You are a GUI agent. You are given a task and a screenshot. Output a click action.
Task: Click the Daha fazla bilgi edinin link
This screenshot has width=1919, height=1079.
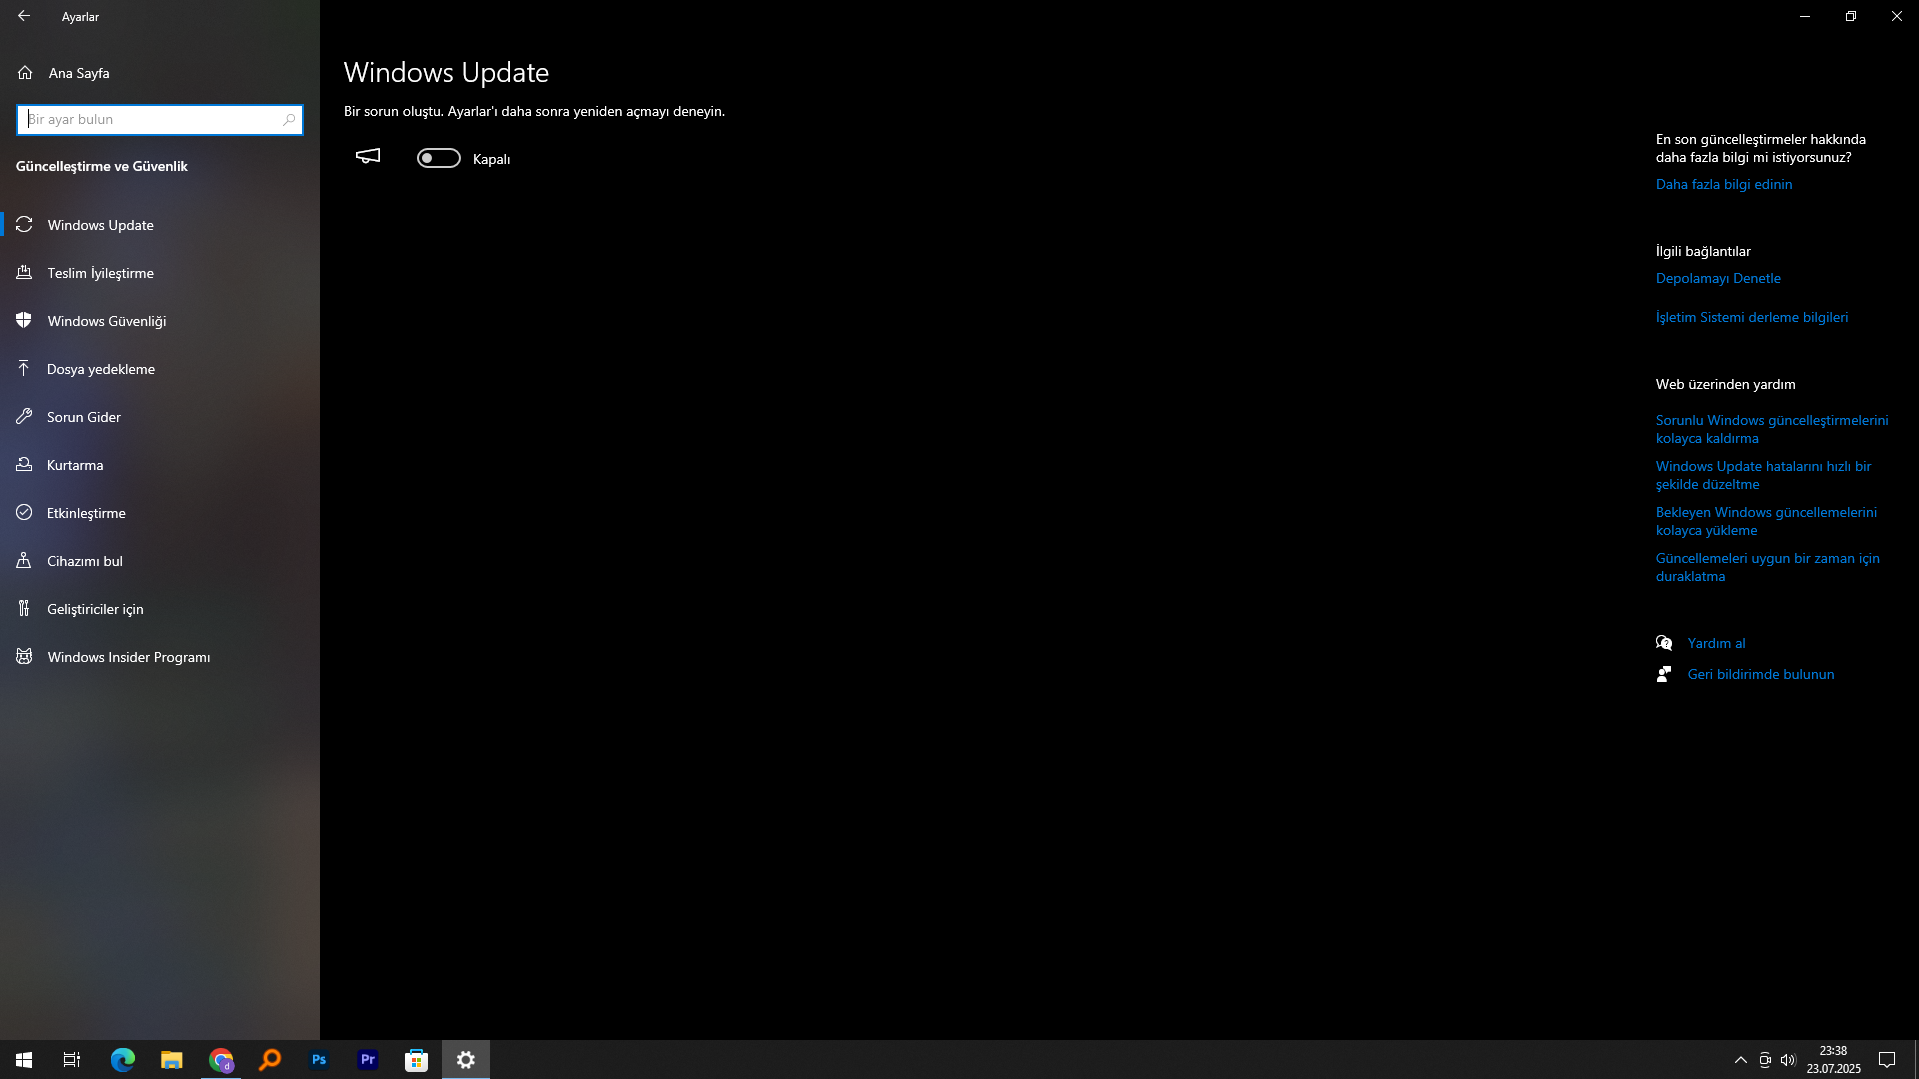pyautogui.click(x=1724, y=184)
